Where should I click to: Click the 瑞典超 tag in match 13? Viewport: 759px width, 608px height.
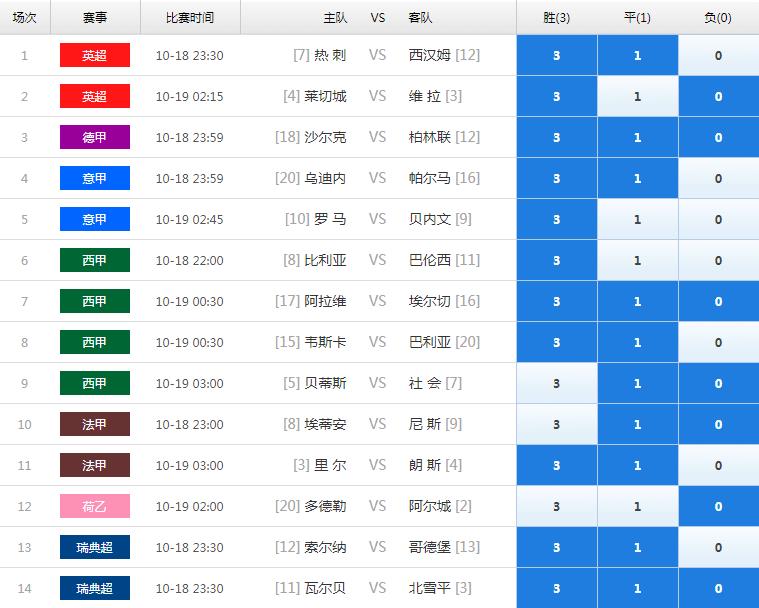coord(95,547)
